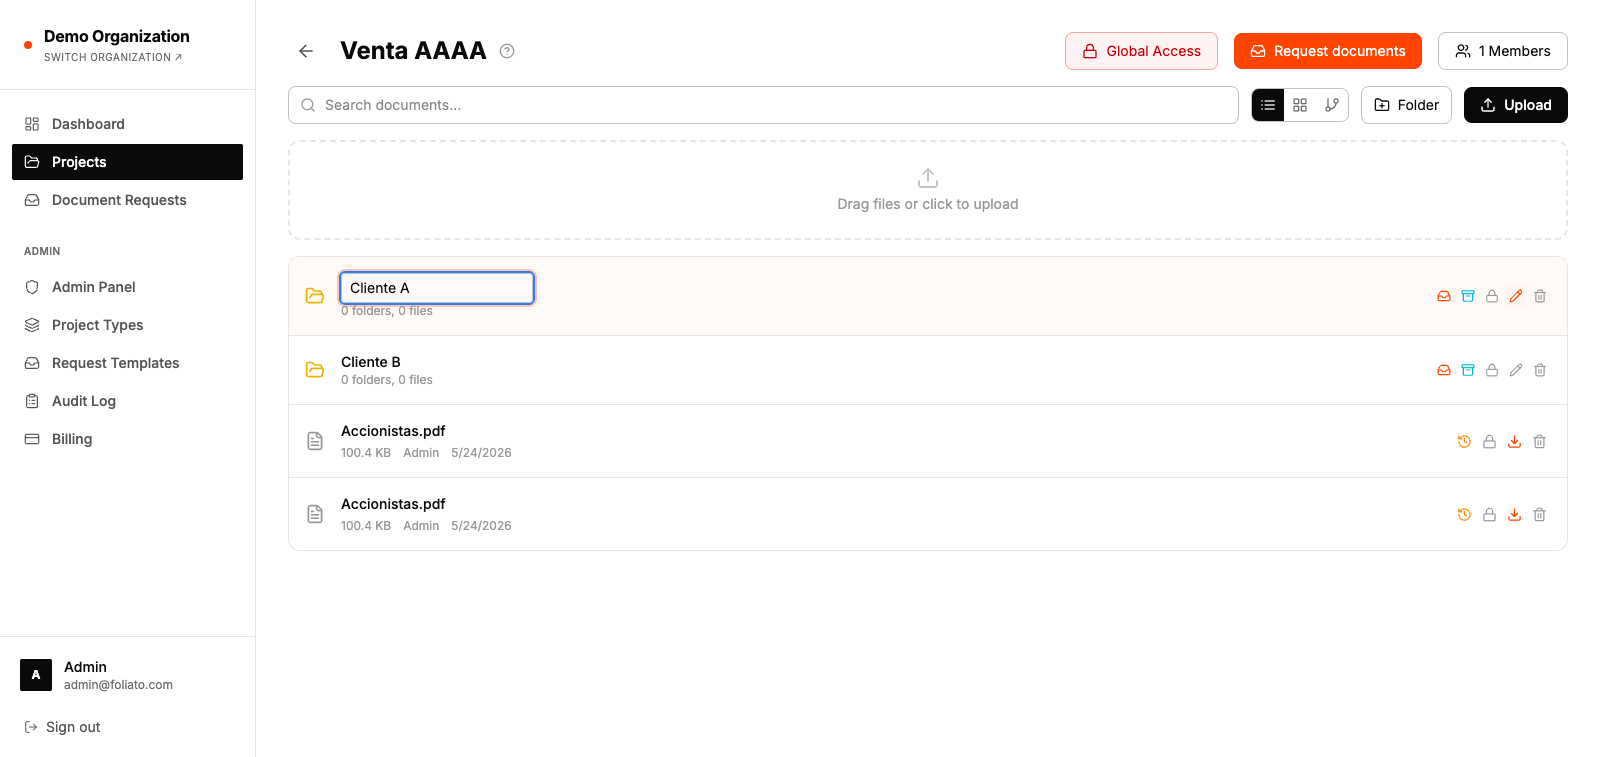Rename Cliente B folder with pencil icon

click(1516, 370)
